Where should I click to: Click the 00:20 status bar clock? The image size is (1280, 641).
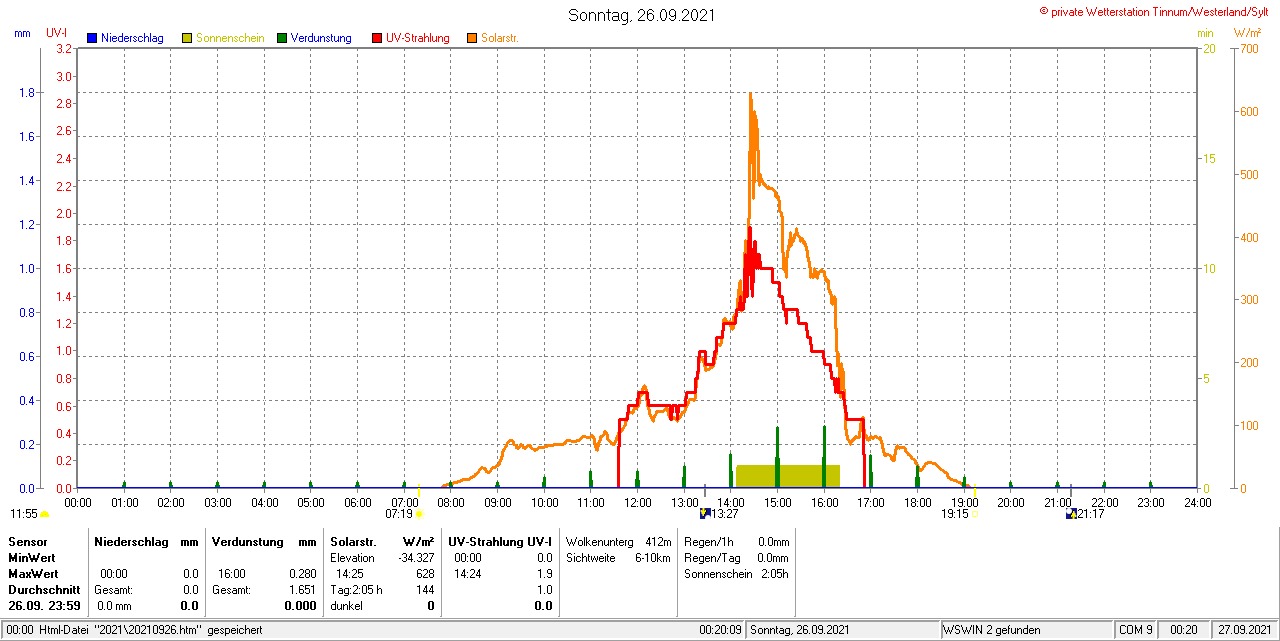pos(1184,630)
